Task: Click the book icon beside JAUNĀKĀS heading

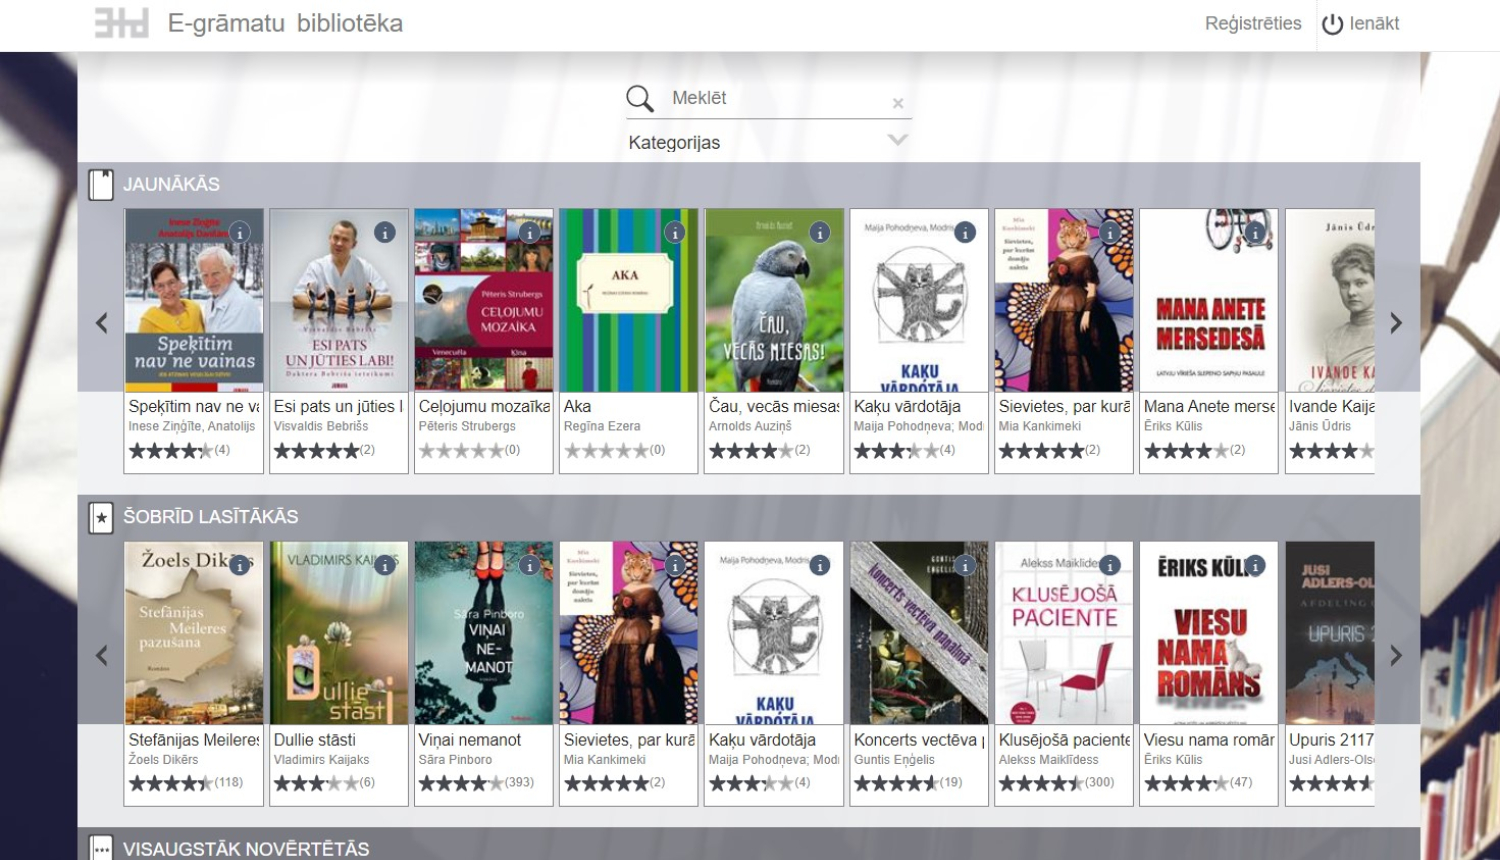Action: pos(100,183)
